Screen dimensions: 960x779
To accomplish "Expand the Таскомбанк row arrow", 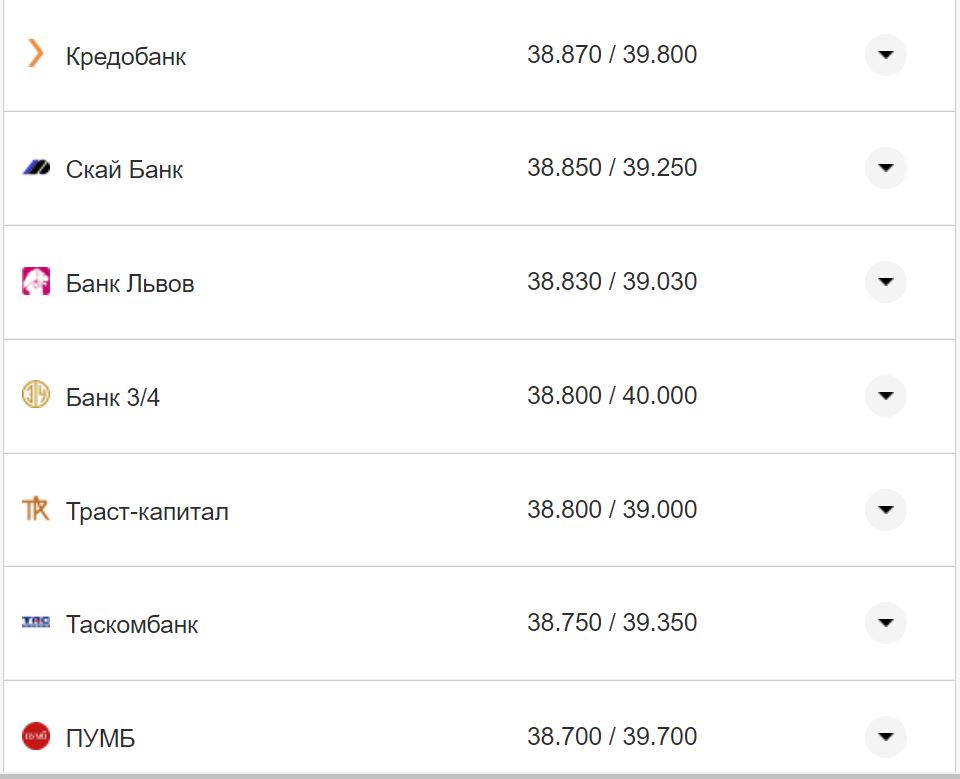I will (885, 623).
